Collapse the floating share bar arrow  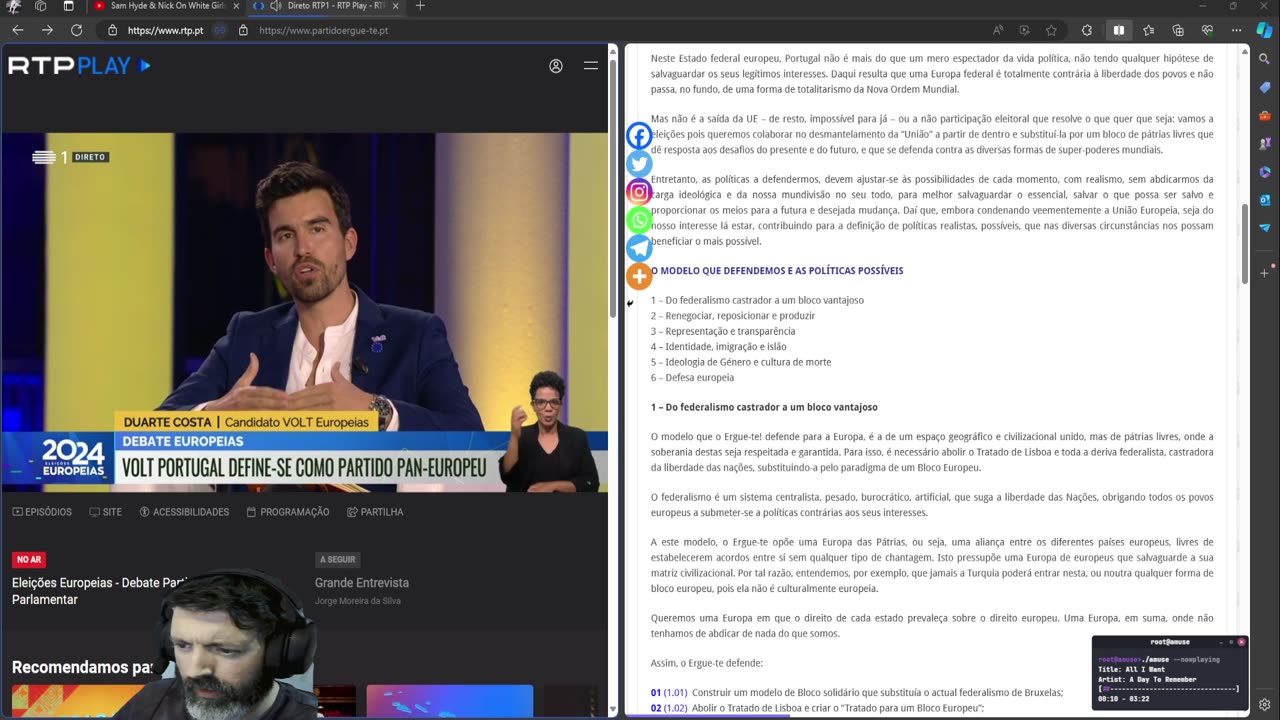coord(630,303)
